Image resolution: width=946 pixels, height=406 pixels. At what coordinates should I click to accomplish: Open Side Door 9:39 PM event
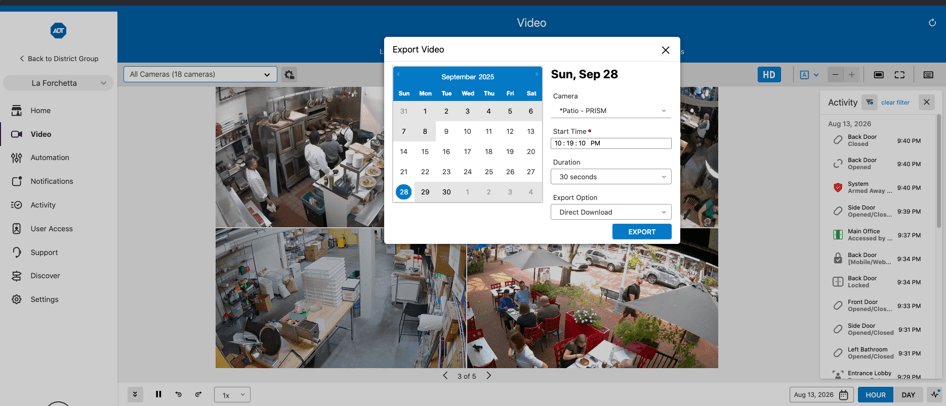click(x=878, y=211)
